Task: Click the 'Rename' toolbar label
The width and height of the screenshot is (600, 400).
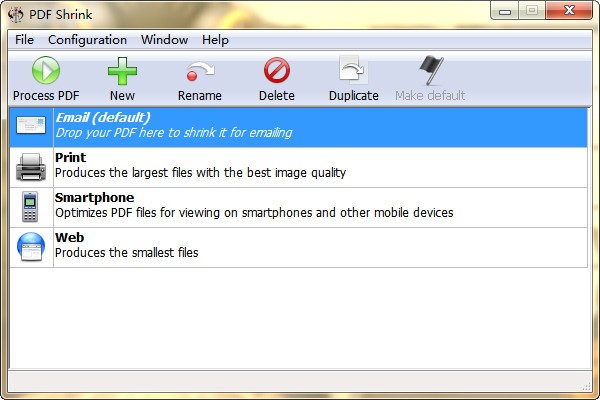Action: coord(200,96)
